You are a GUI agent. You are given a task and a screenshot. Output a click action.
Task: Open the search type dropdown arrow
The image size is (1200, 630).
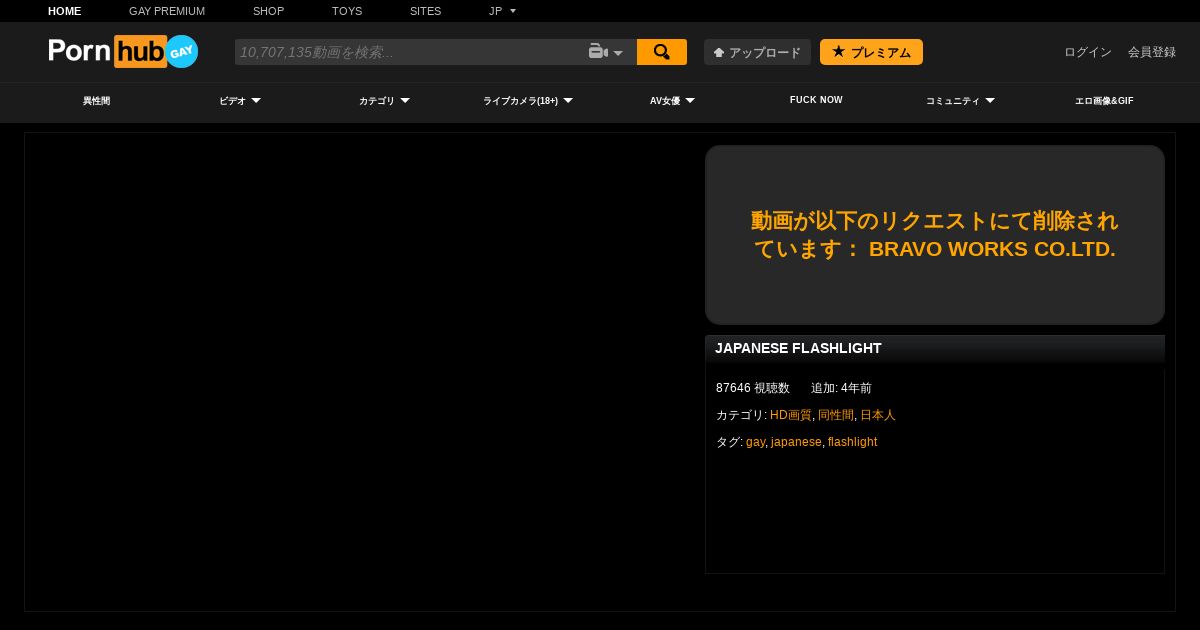(x=618, y=53)
